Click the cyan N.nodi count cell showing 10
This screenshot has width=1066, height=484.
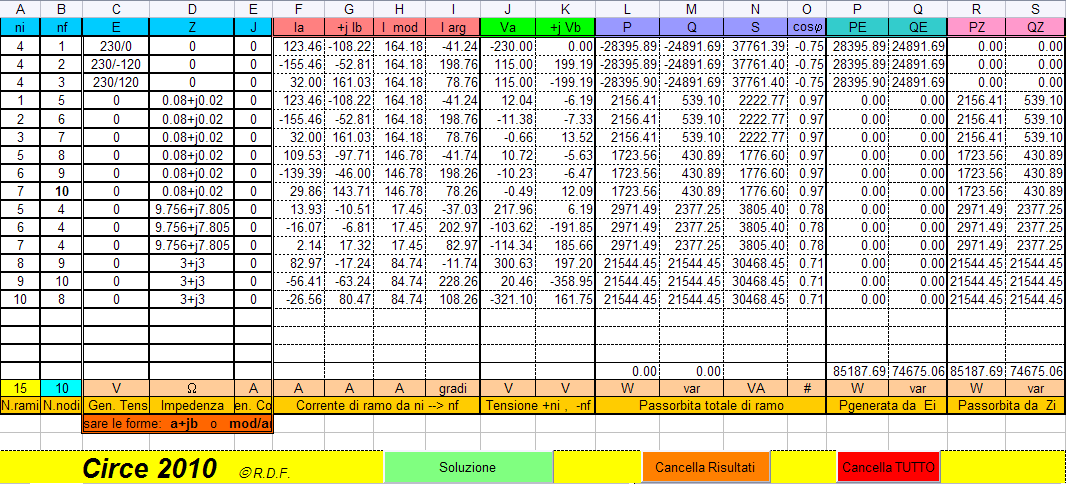[60, 388]
